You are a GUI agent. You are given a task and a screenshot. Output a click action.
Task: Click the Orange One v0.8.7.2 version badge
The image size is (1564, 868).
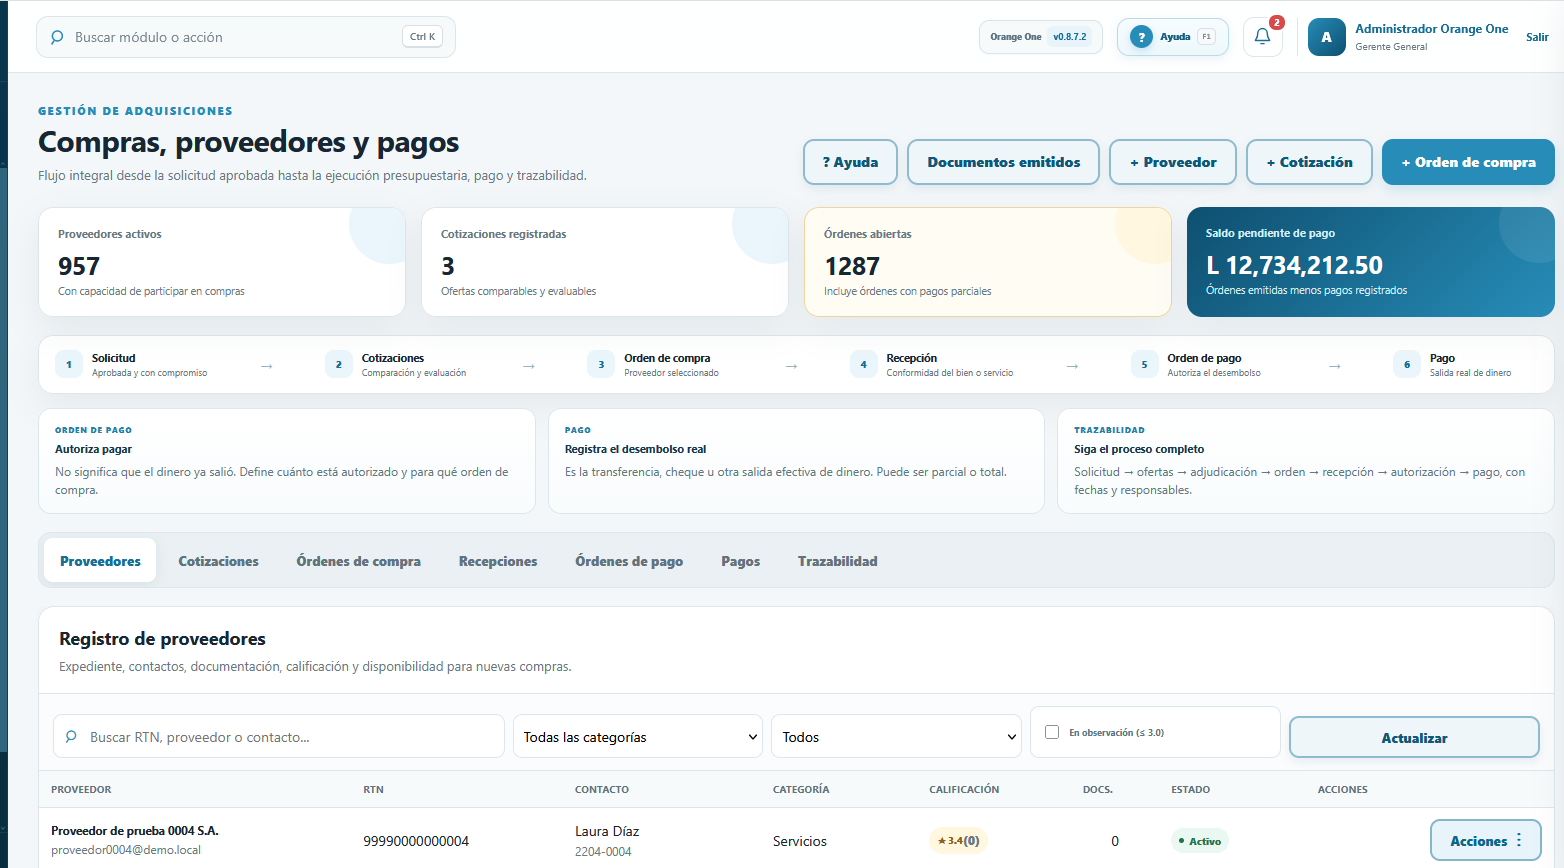pyautogui.click(x=1040, y=37)
